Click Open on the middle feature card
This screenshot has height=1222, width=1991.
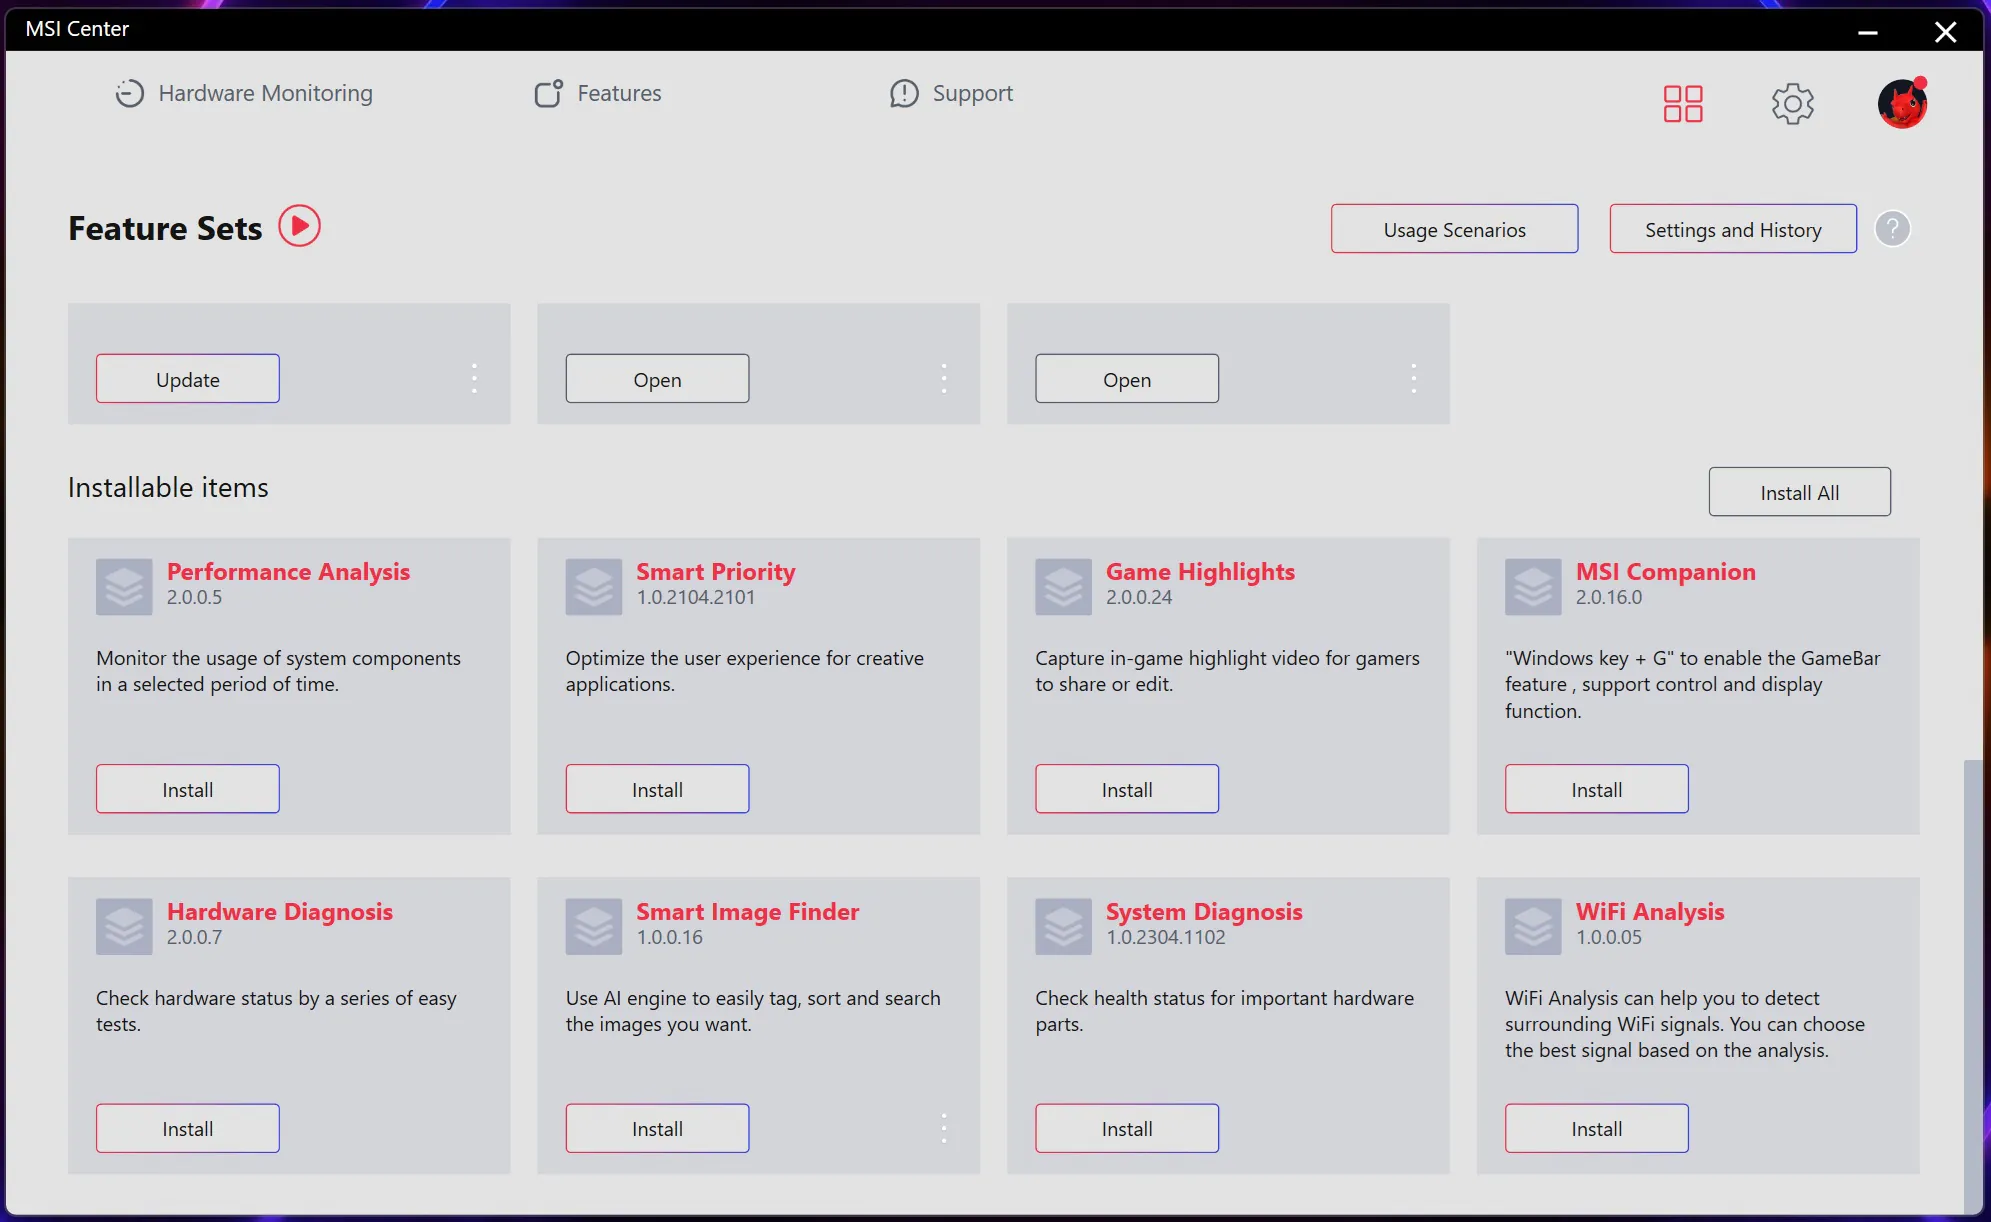657,379
